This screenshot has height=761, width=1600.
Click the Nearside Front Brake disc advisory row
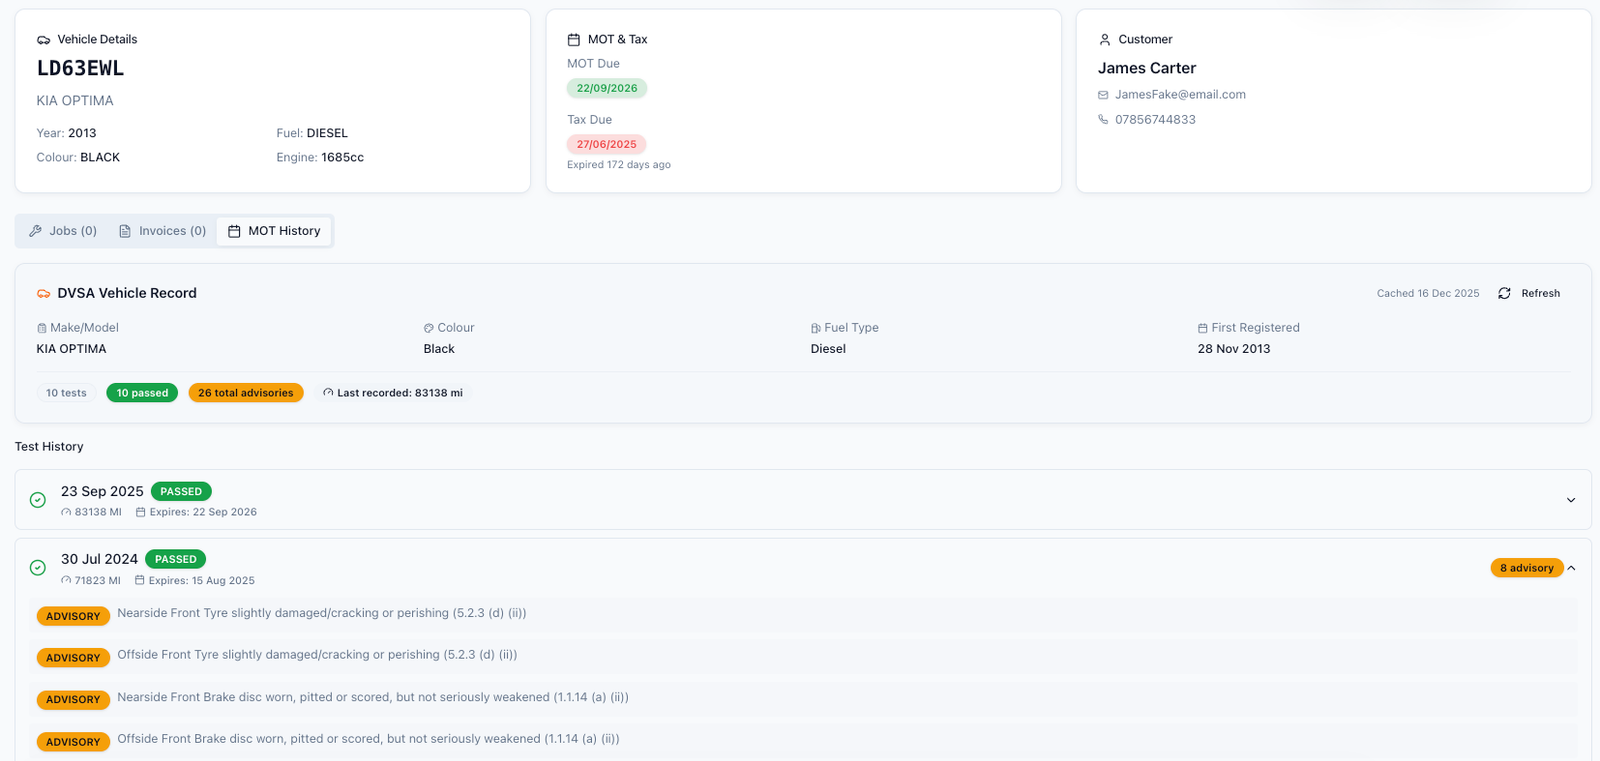[803, 699]
